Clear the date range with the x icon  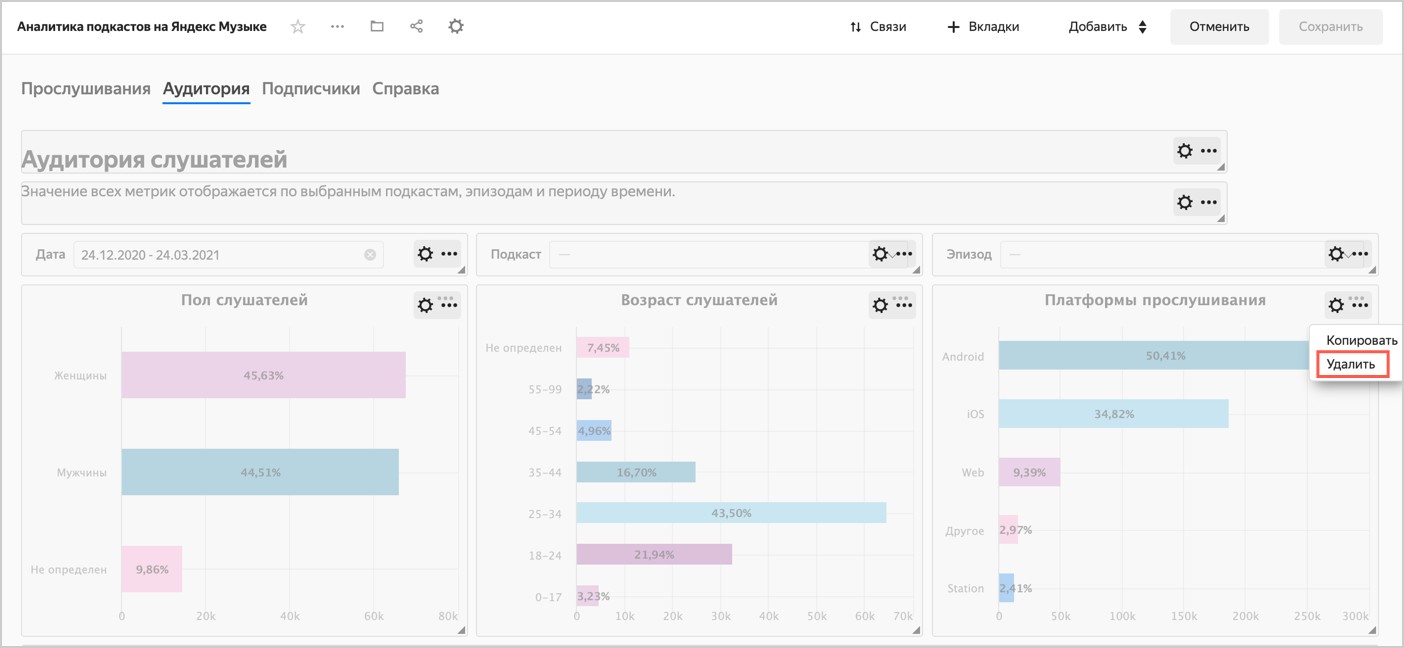(370, 255)
